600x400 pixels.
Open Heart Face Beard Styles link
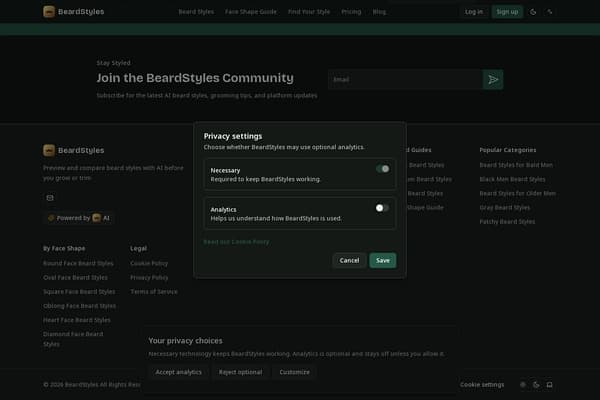(x=77, y=320)
